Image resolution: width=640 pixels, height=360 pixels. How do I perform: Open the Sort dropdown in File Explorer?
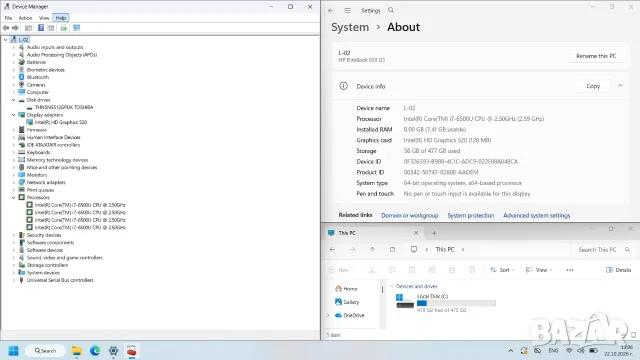click(502, 270)
